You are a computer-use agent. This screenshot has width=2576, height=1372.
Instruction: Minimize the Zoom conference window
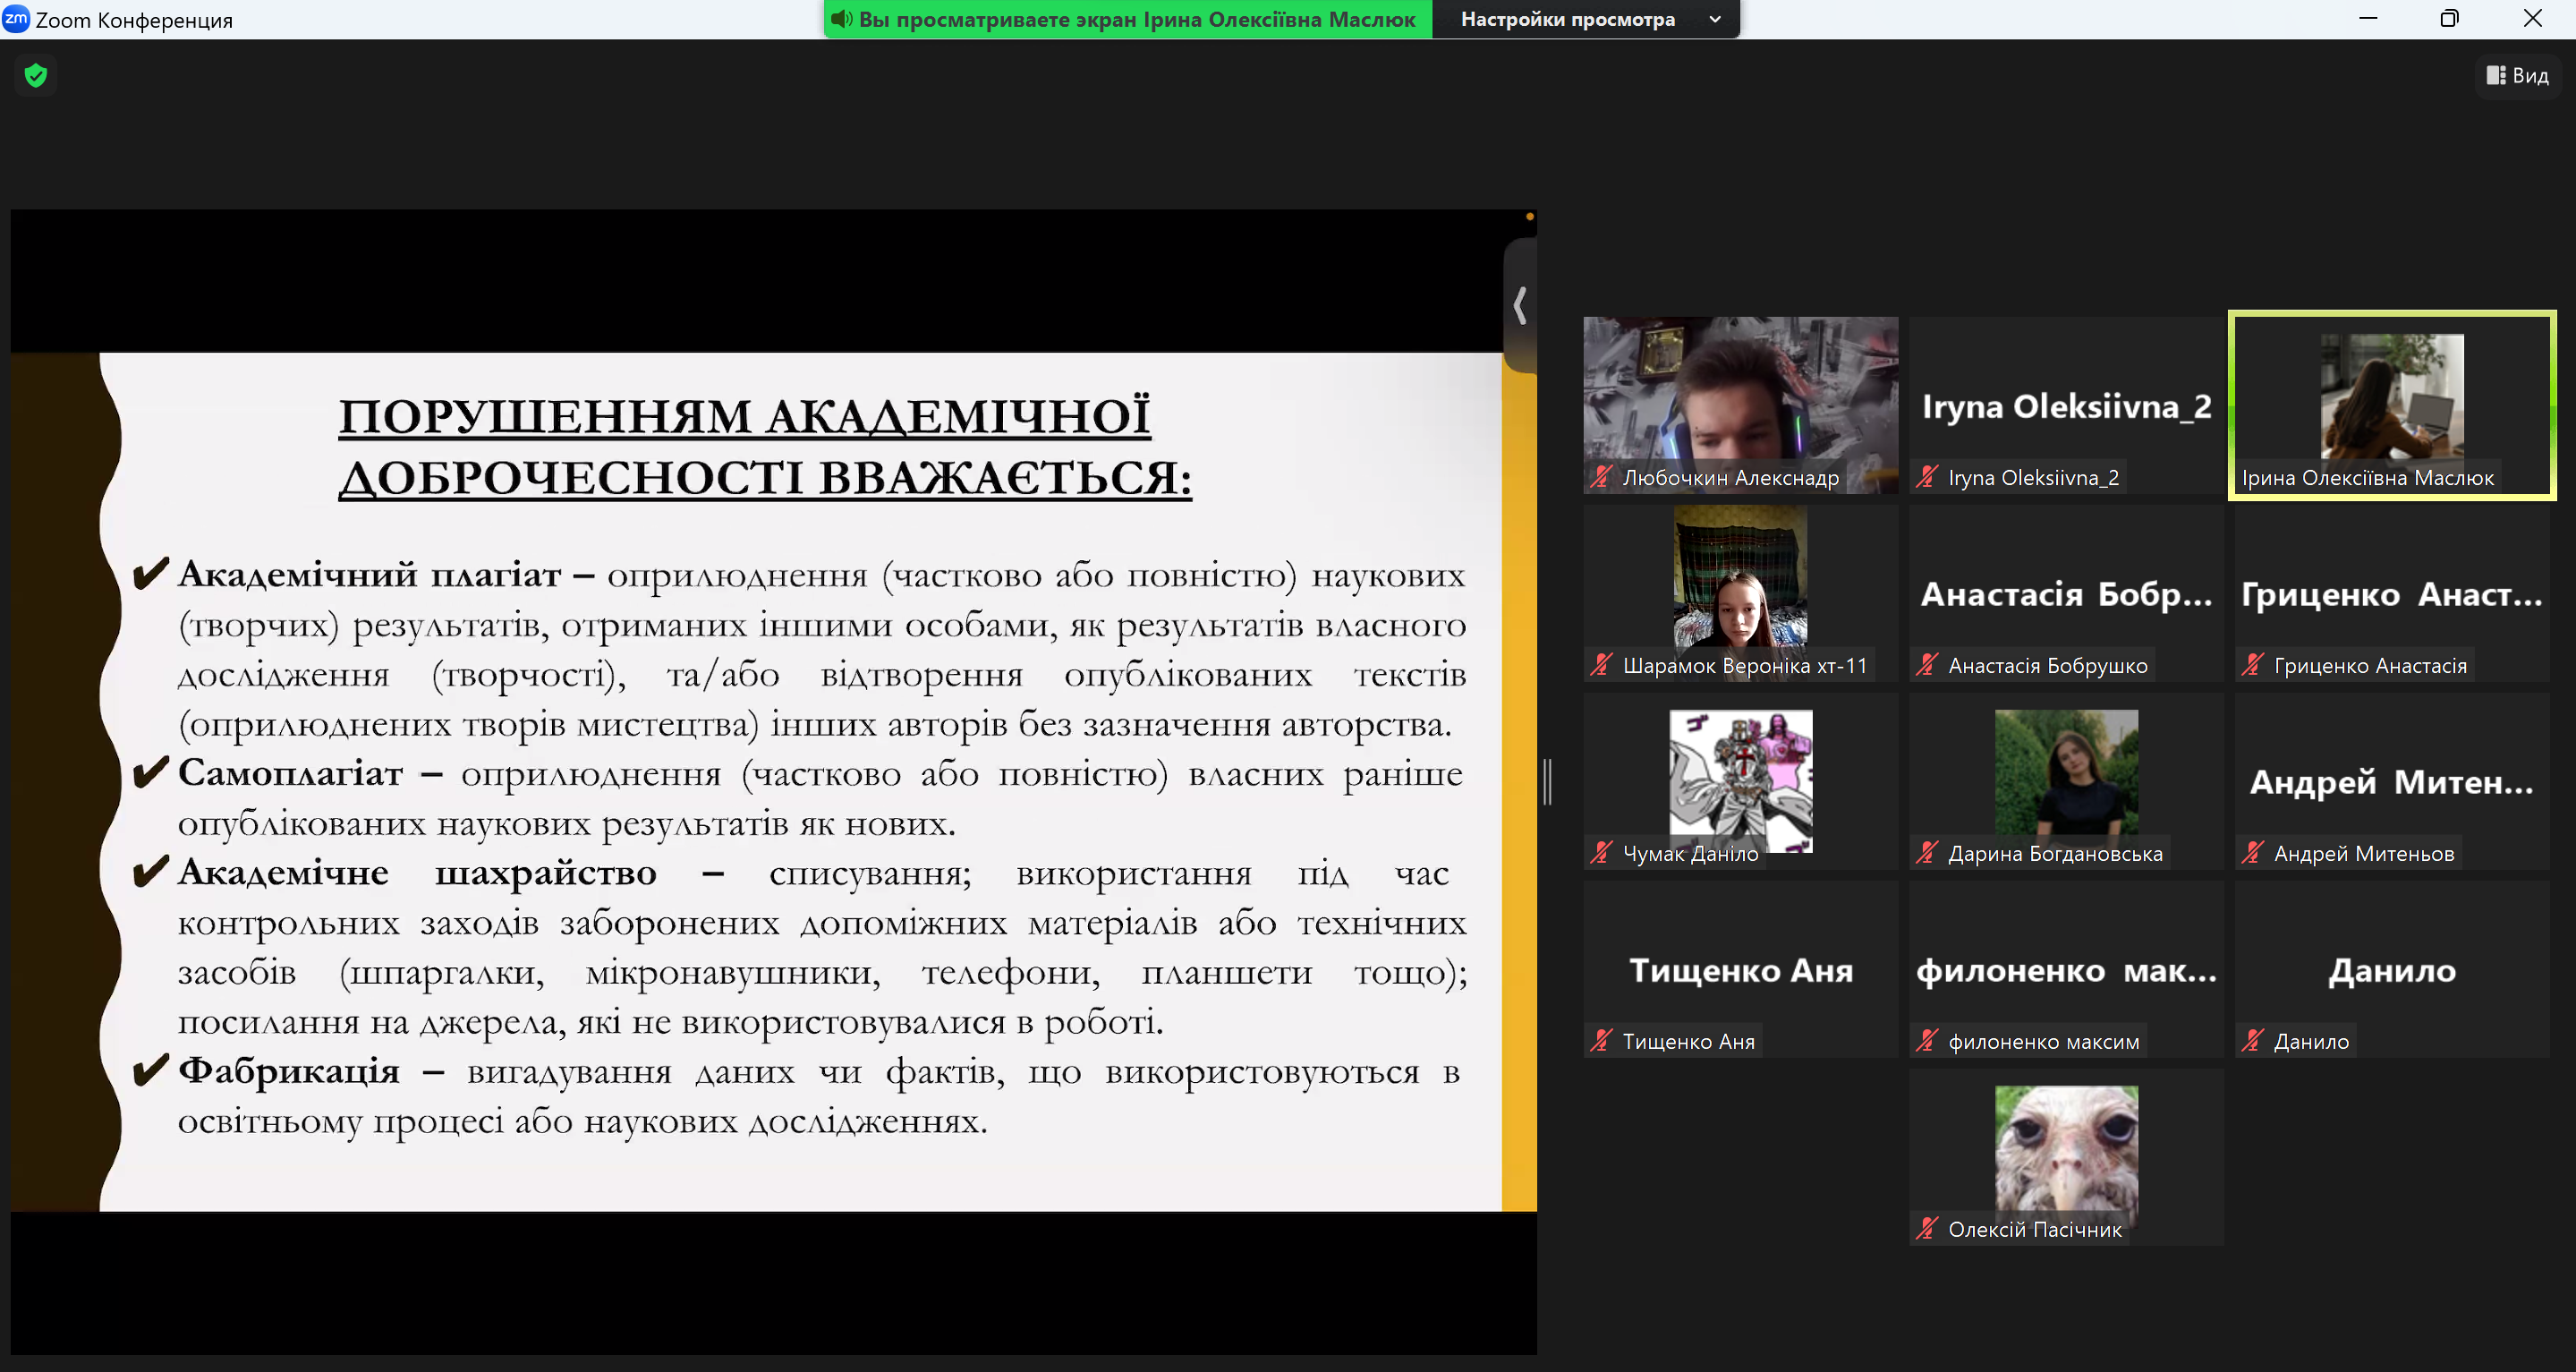[x=2367, y=19]
